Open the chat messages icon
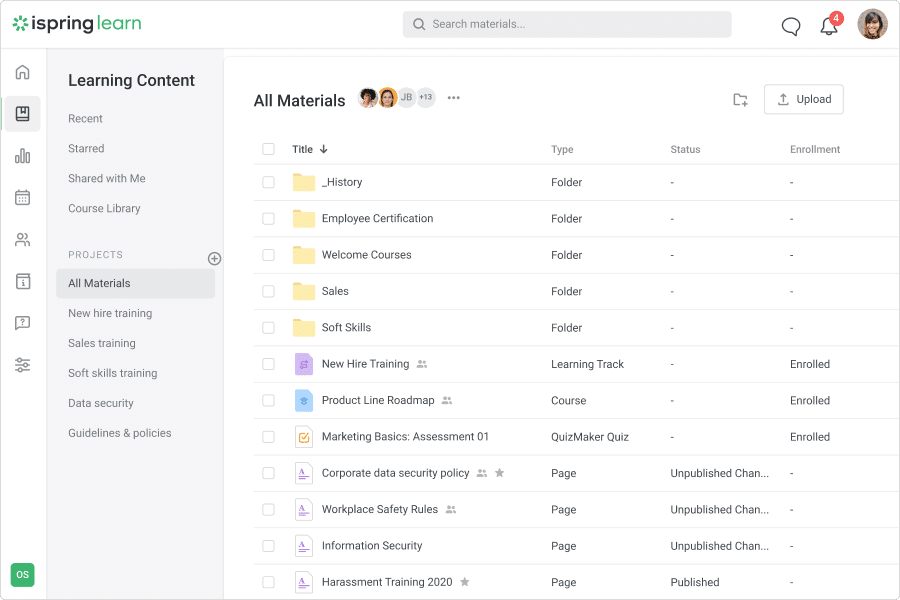Image resolution: width=900 pixels, height=600 pixels. click(x=790, y=26)
